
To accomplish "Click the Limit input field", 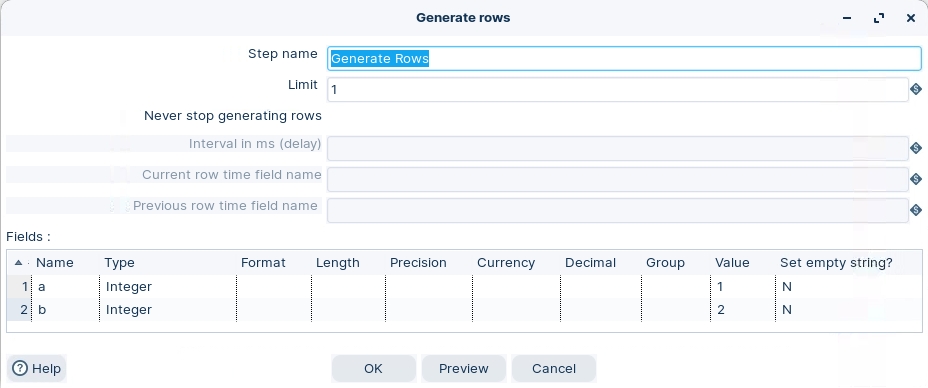I will tap(618, 89).
